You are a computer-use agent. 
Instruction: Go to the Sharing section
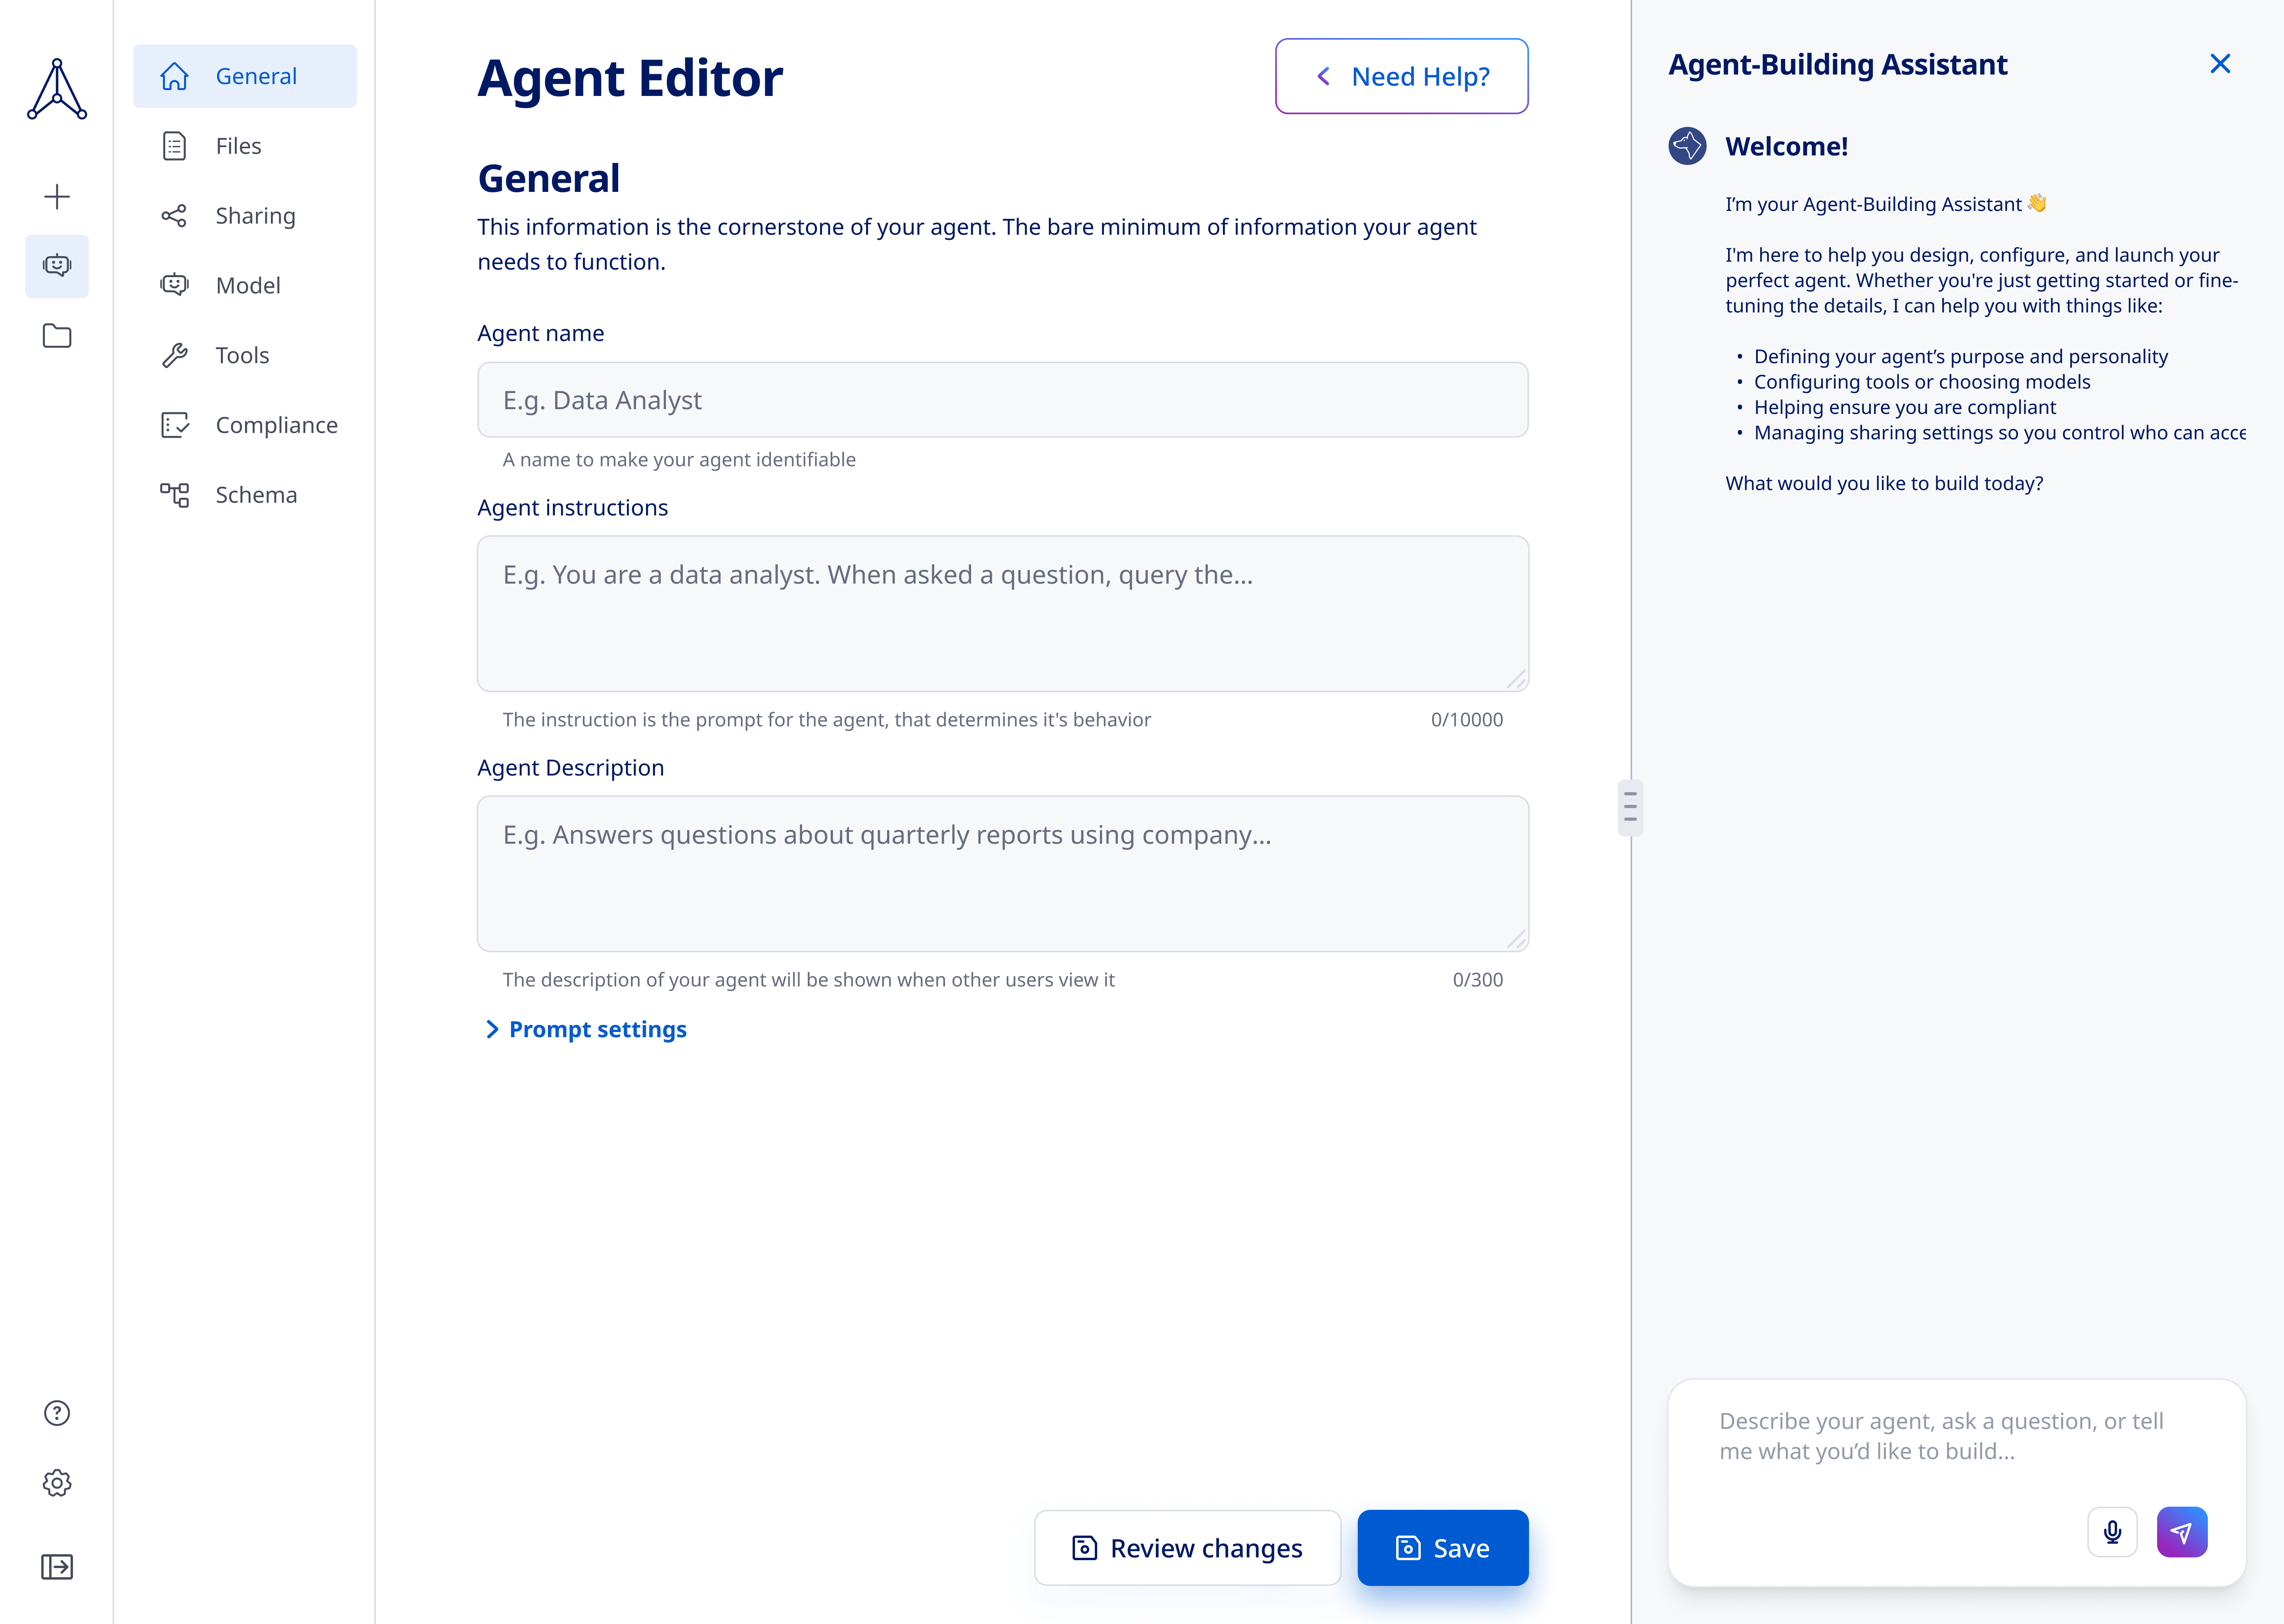[x=245, y=216]
